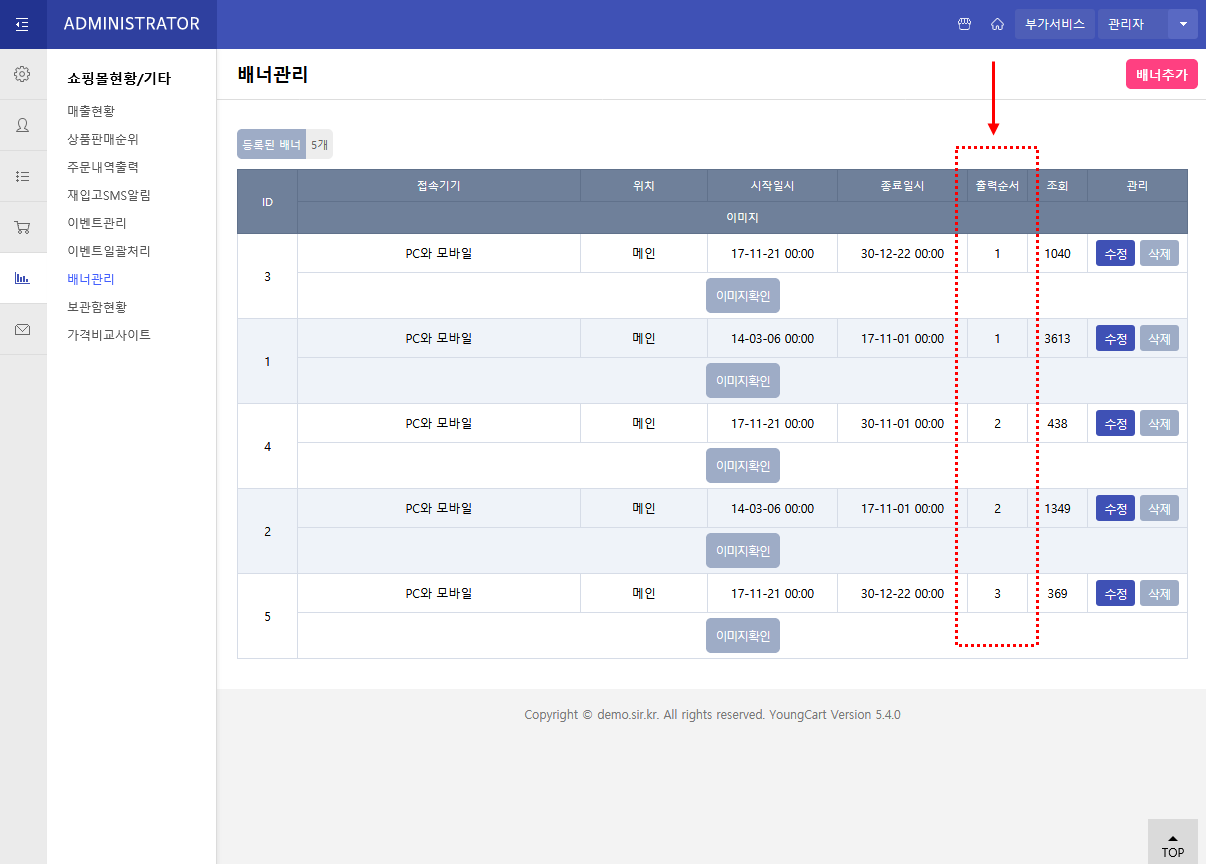This screenshot has width=1206, height=864.
Task: Open 매출현황 in the side menu
Action: click(91, 111)
